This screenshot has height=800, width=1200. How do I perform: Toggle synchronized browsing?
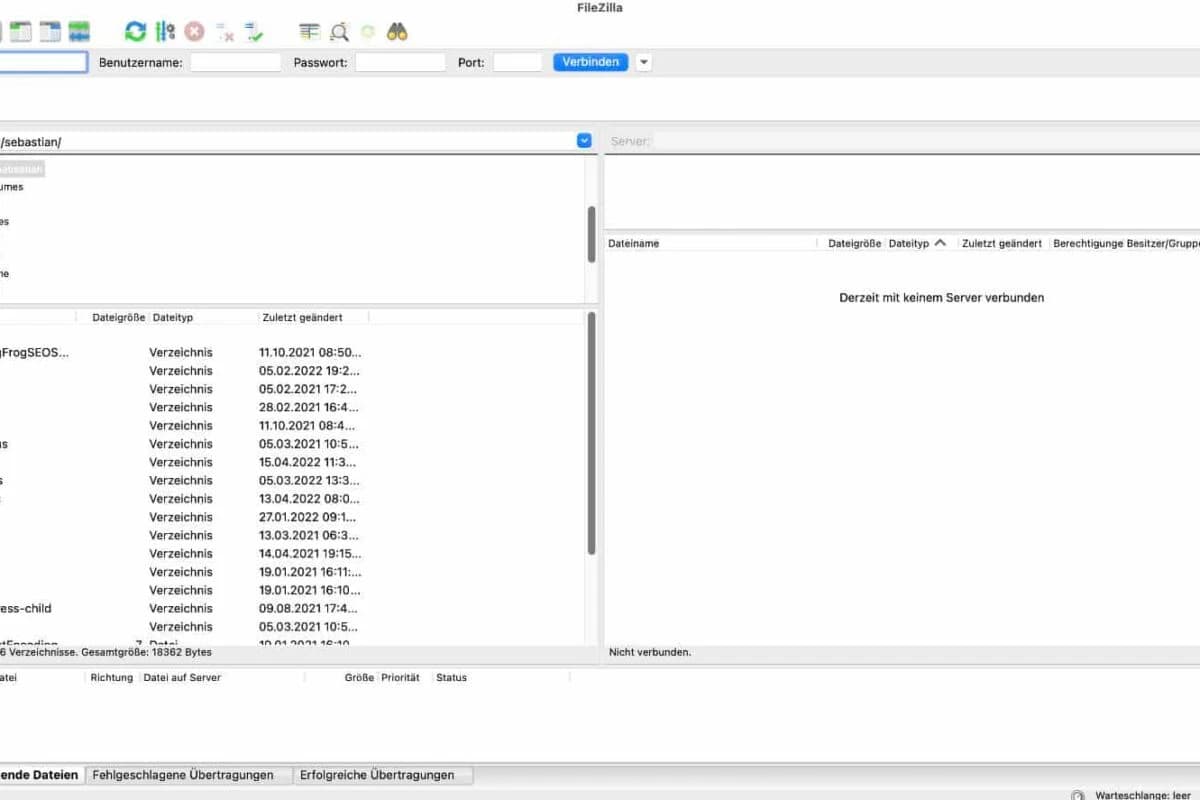pyautogui.click(x=366, y=31)
